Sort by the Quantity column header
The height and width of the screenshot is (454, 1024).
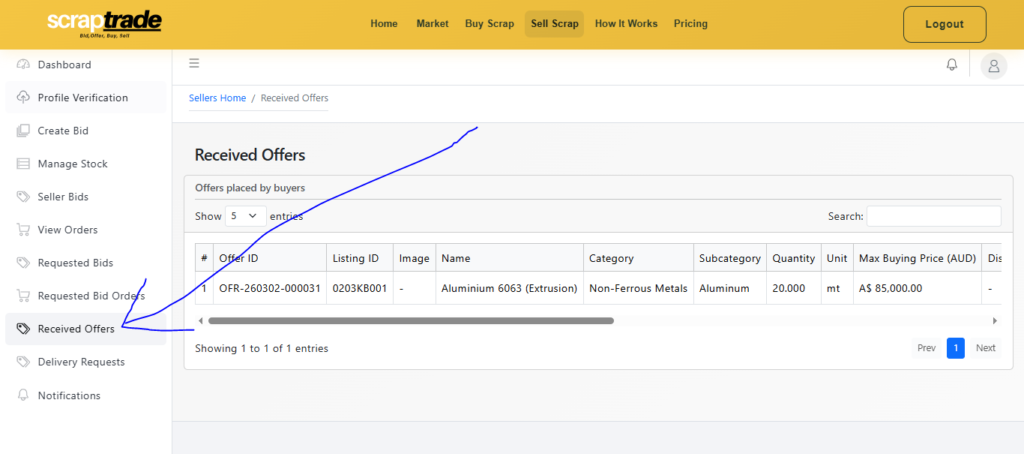[x=793, y=258]
